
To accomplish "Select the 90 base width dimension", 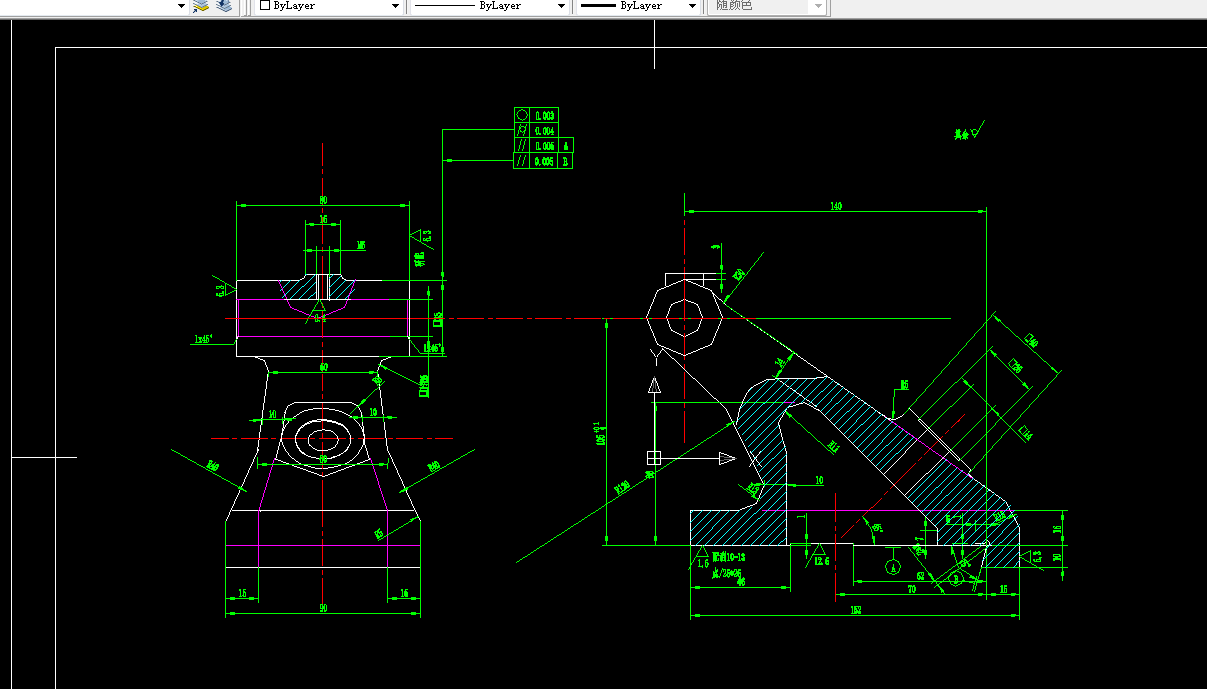I will pos(323,607).
